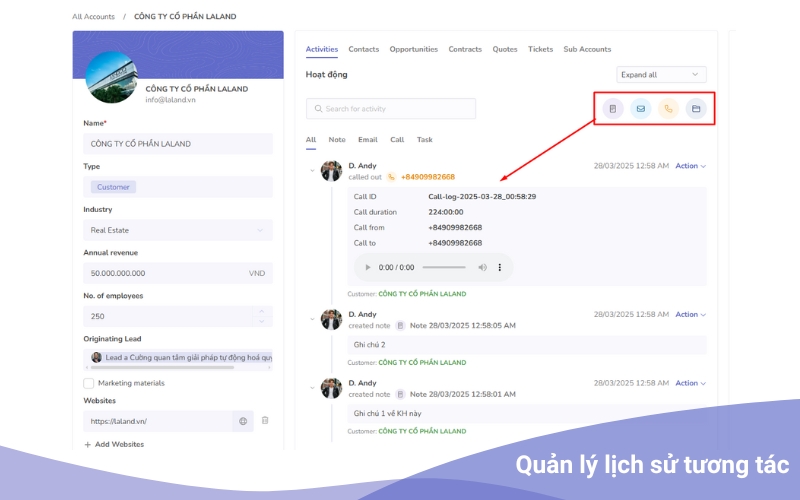Click note icon beside Note 12:58:01 AM

tap(401, 394)
